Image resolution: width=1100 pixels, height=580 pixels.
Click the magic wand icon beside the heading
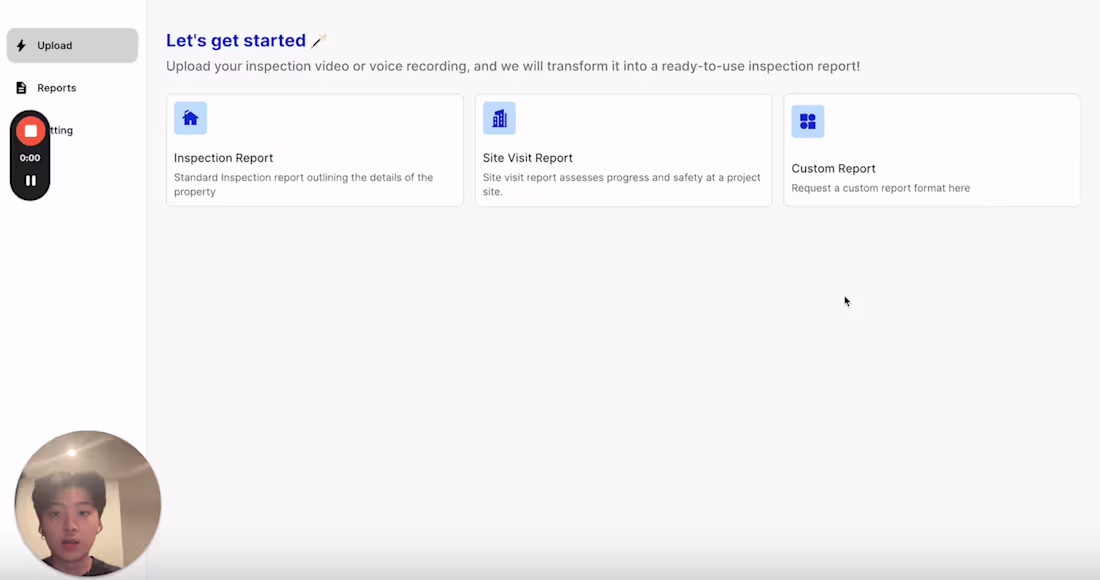click(318, 41)
